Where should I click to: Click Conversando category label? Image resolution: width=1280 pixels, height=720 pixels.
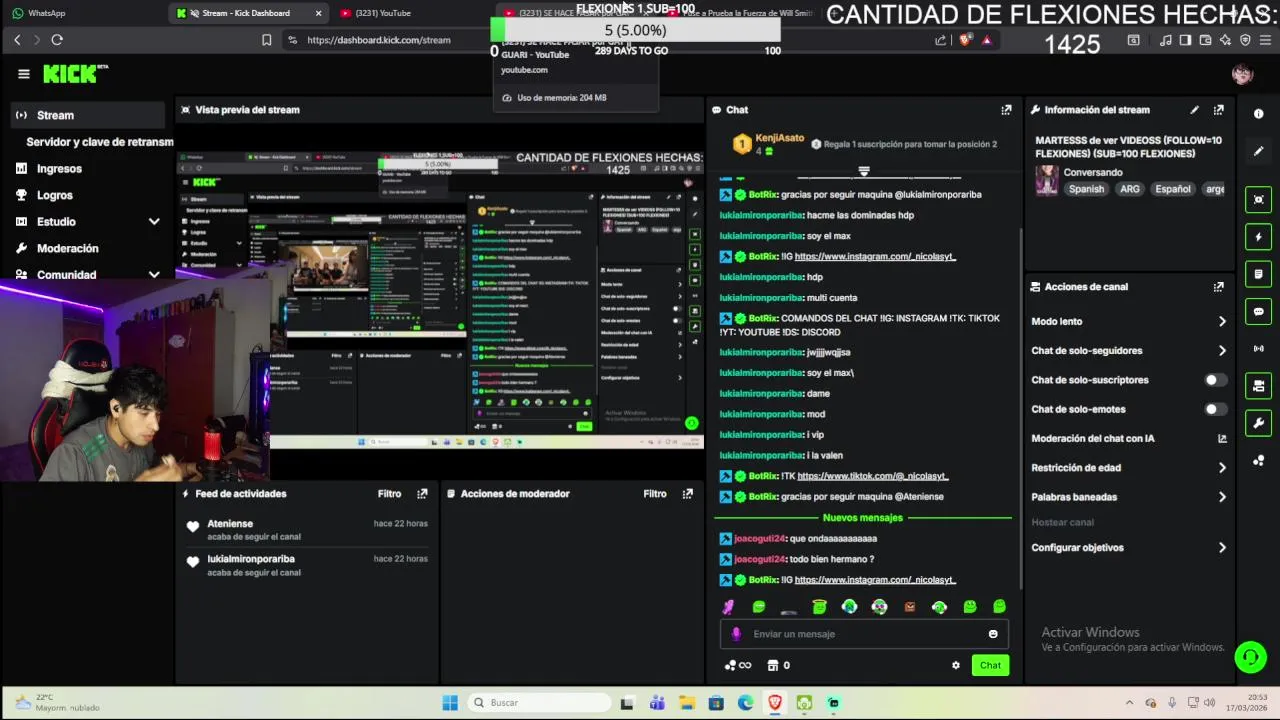[1093, 172]
